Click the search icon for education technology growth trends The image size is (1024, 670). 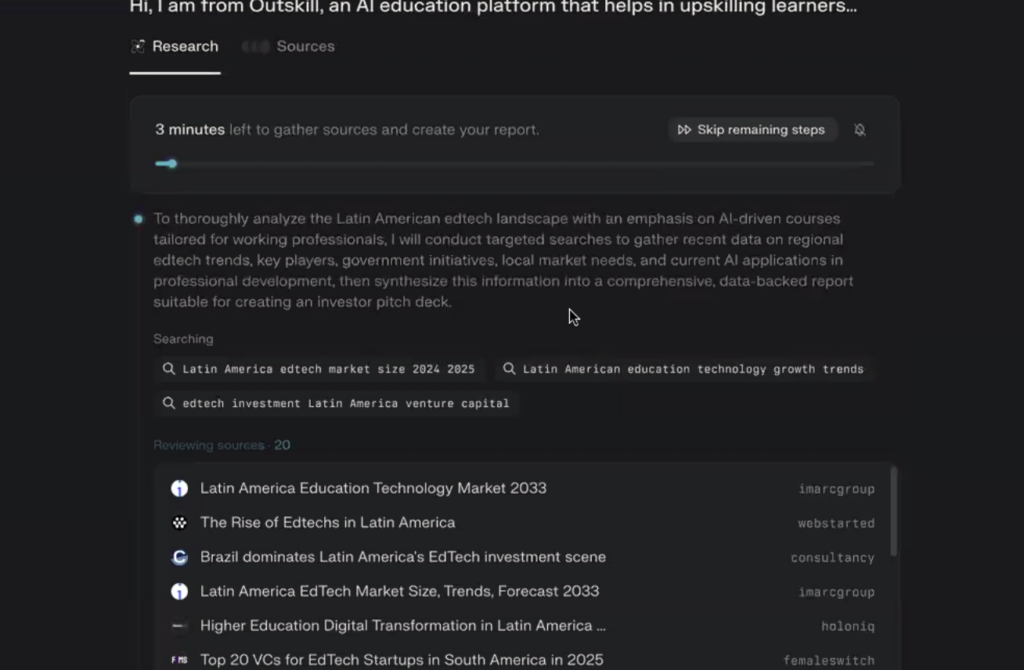[x=509, y=369]
